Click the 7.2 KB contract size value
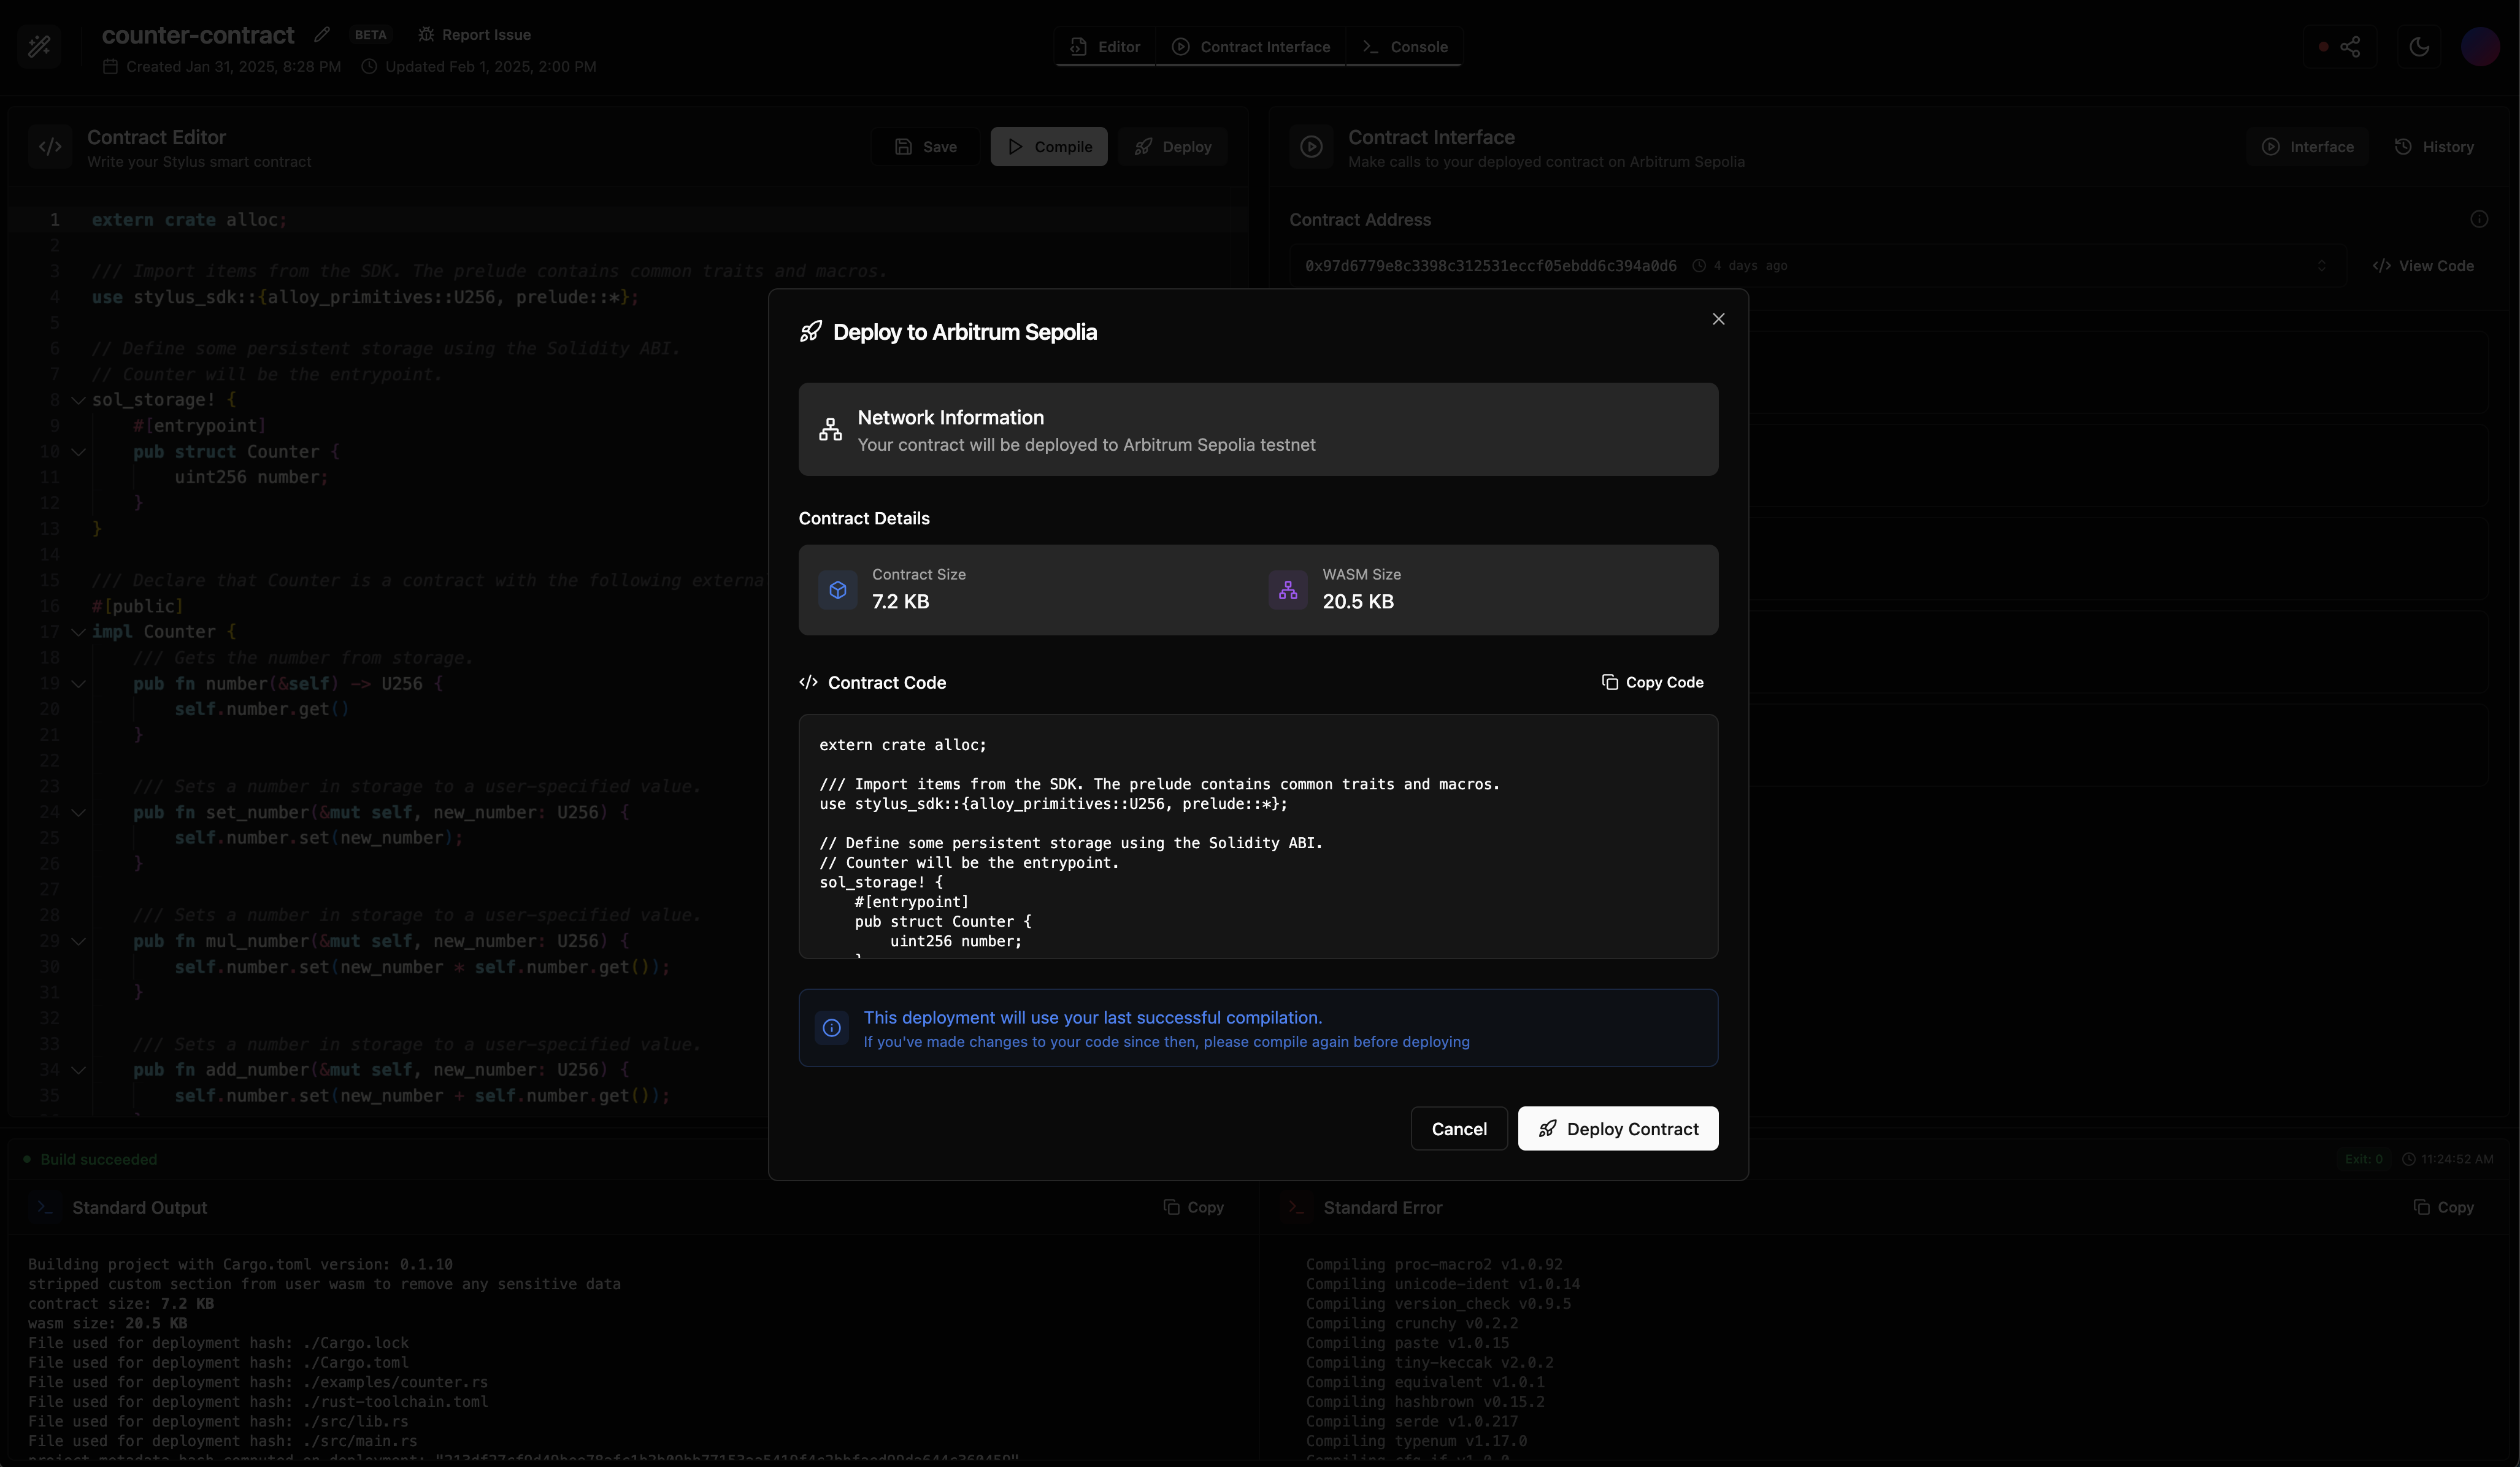Viewport: 2520px width, 1467px height. pos(900,601)
